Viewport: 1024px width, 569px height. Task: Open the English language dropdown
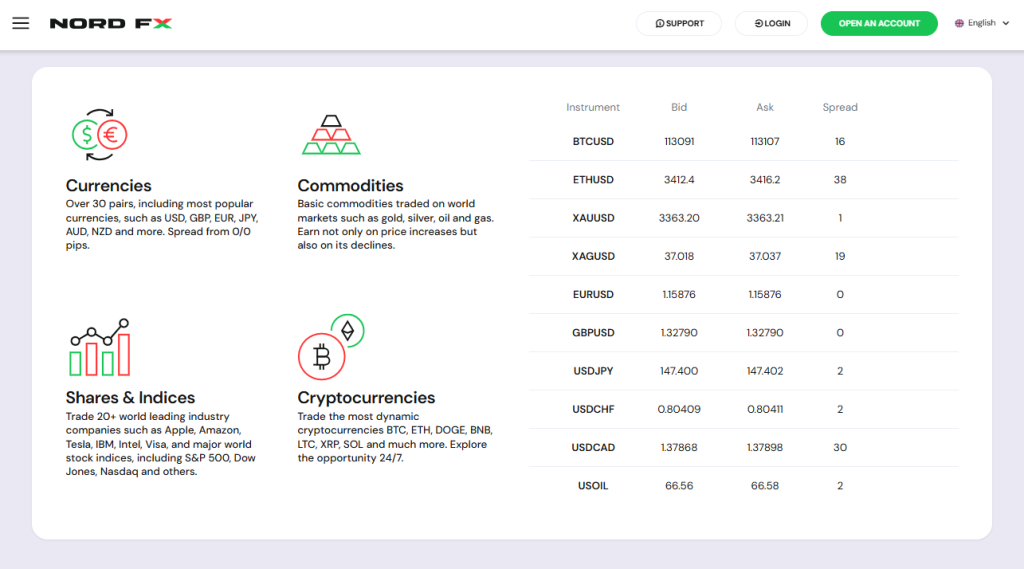tap(982, 24)
